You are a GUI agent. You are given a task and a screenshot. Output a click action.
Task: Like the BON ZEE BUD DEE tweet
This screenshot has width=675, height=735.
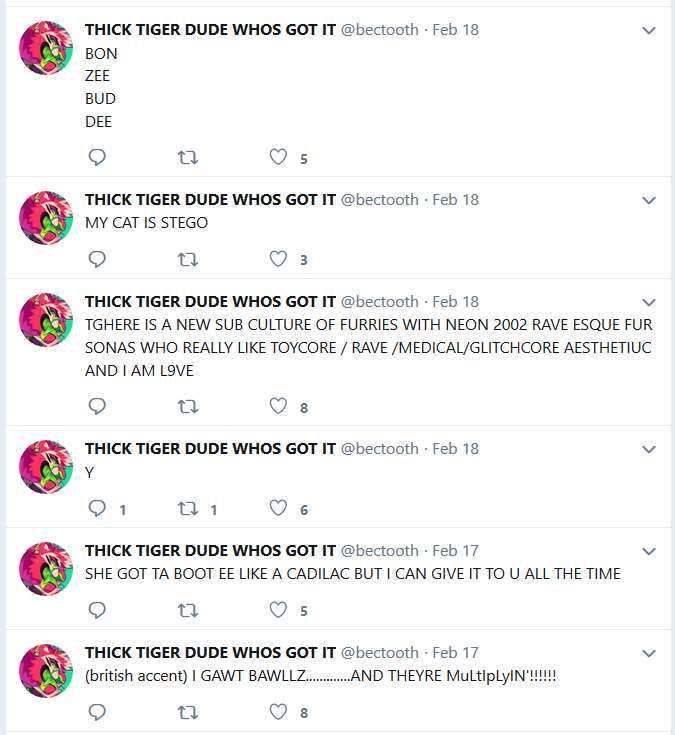point(278,157)
